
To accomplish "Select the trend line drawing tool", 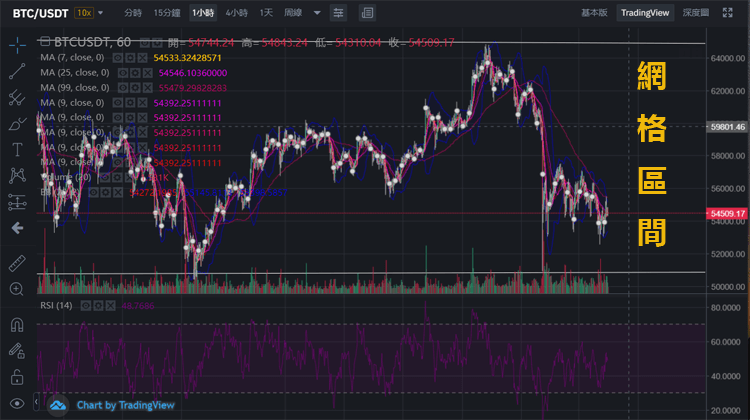I will (17, 72).
